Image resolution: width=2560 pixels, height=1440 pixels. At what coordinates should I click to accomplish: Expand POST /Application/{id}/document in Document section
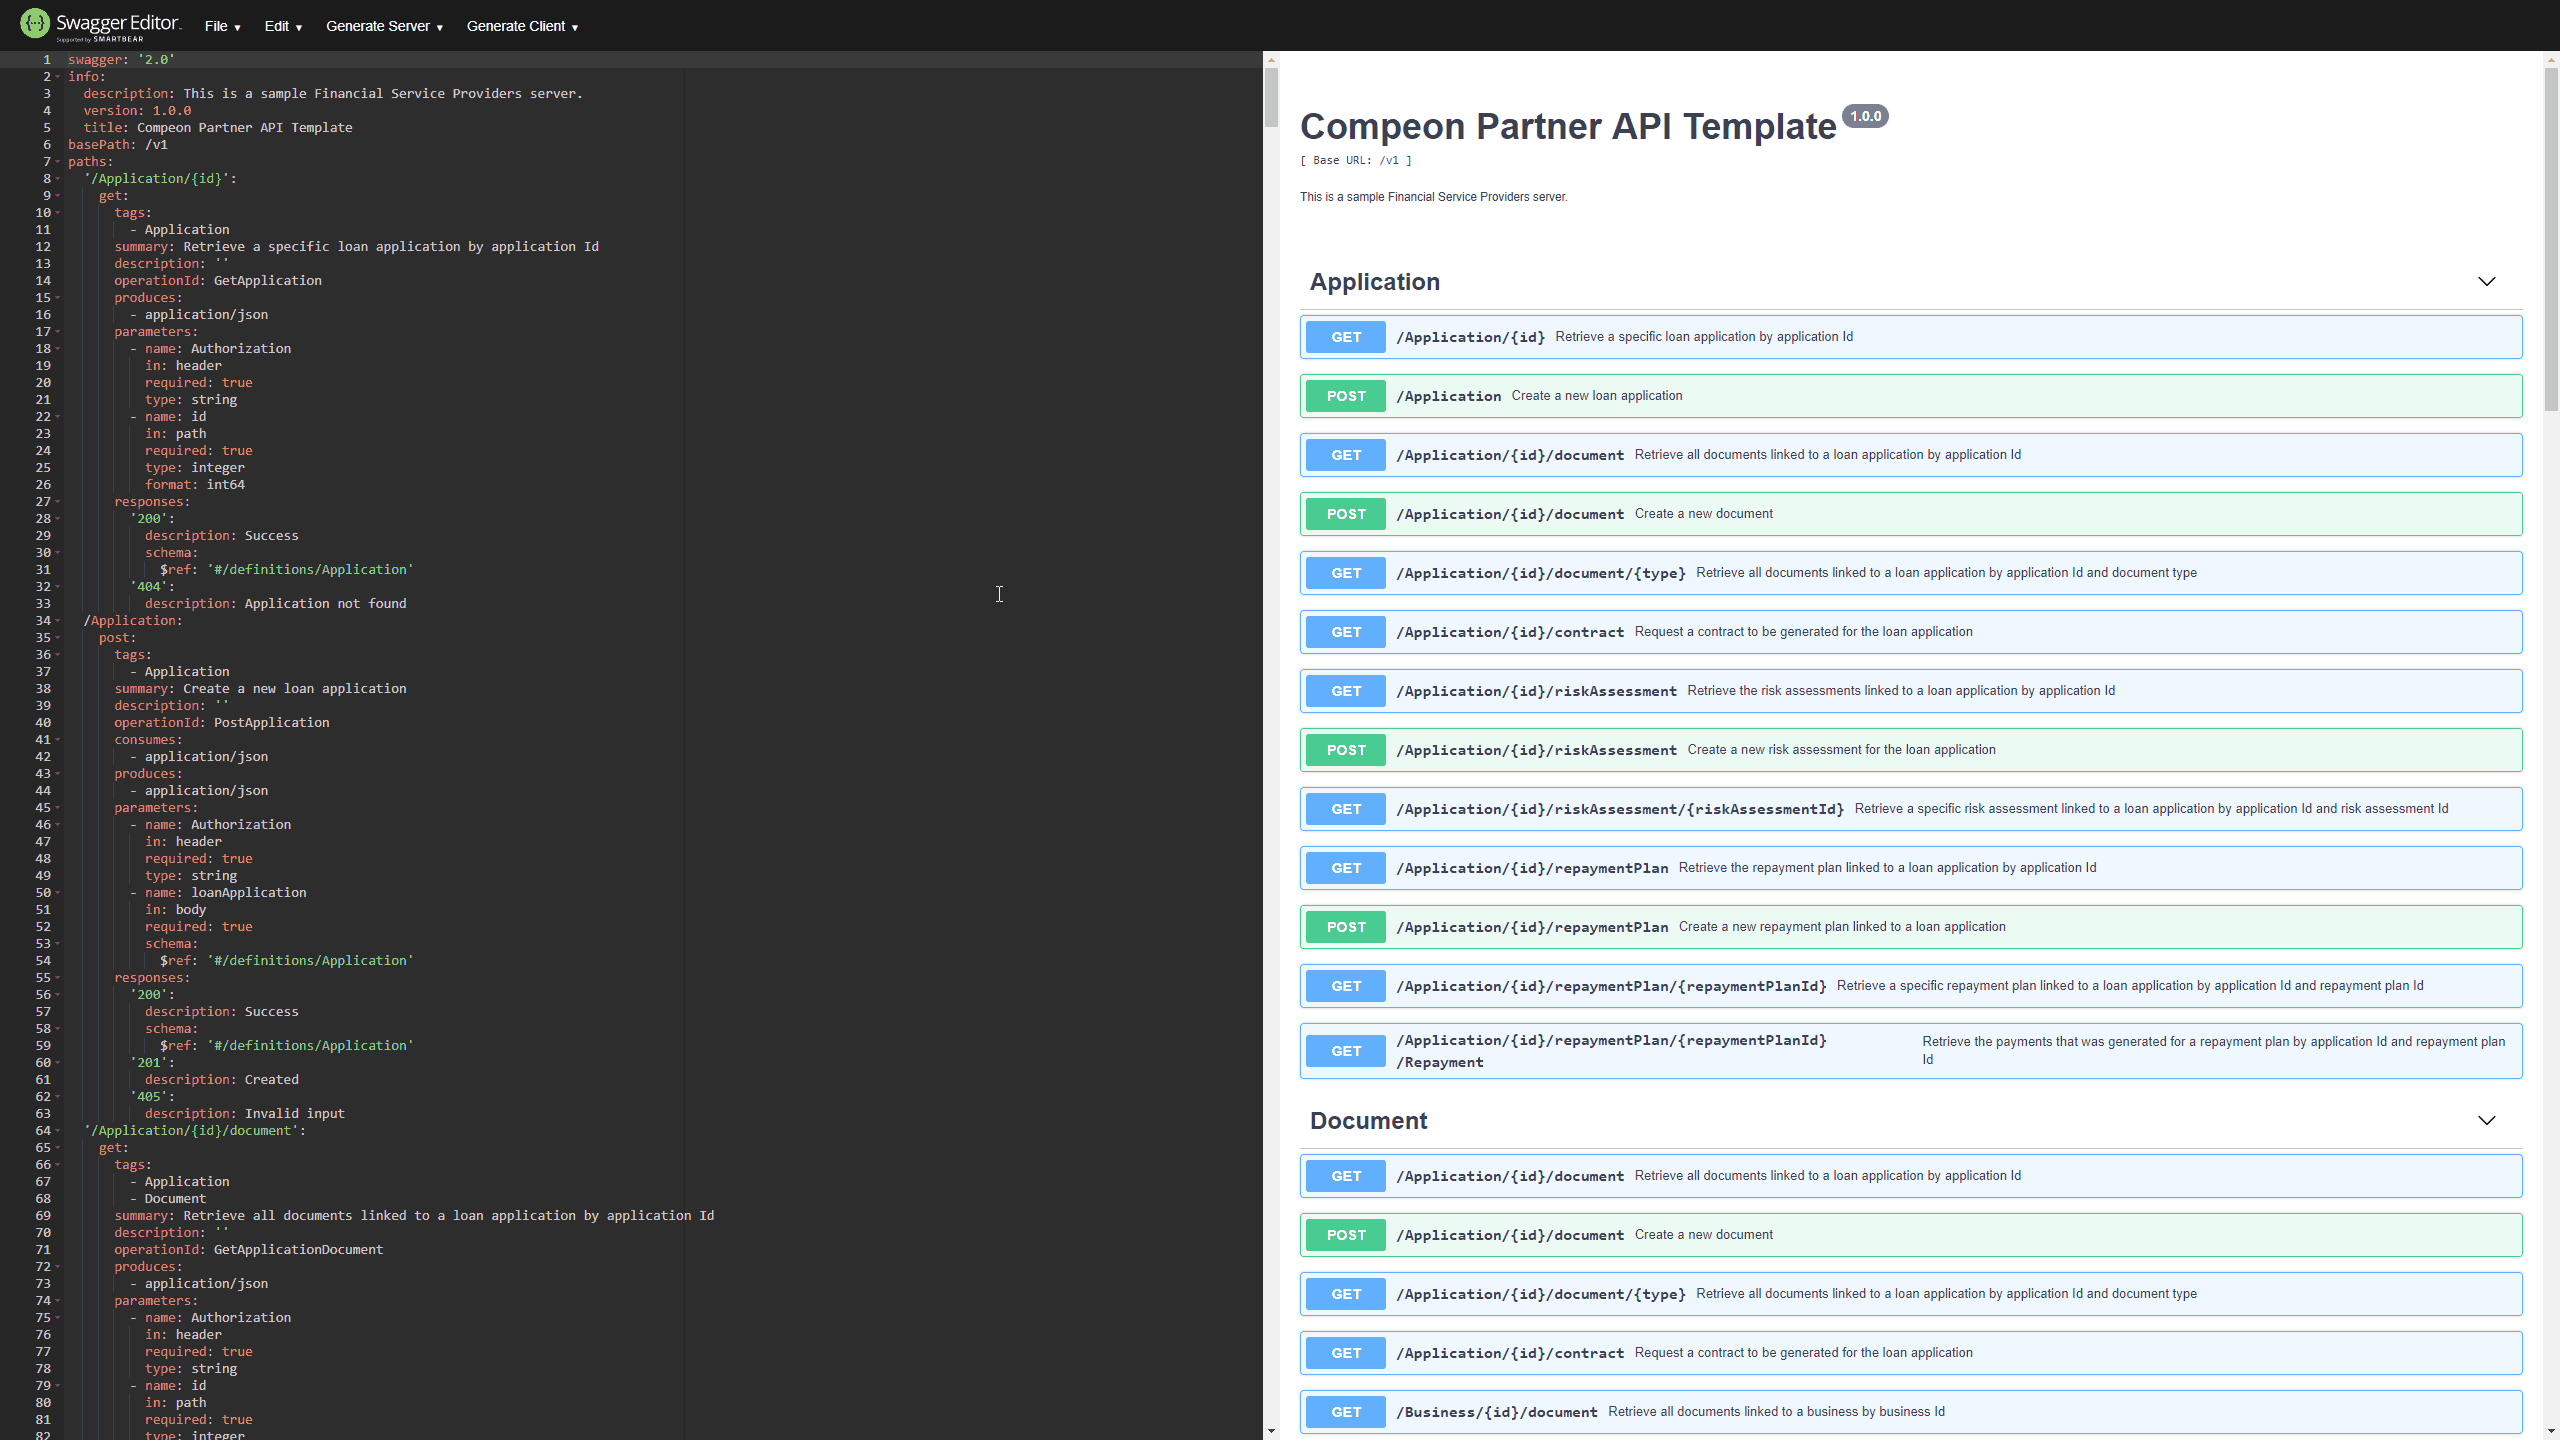1911,1235
